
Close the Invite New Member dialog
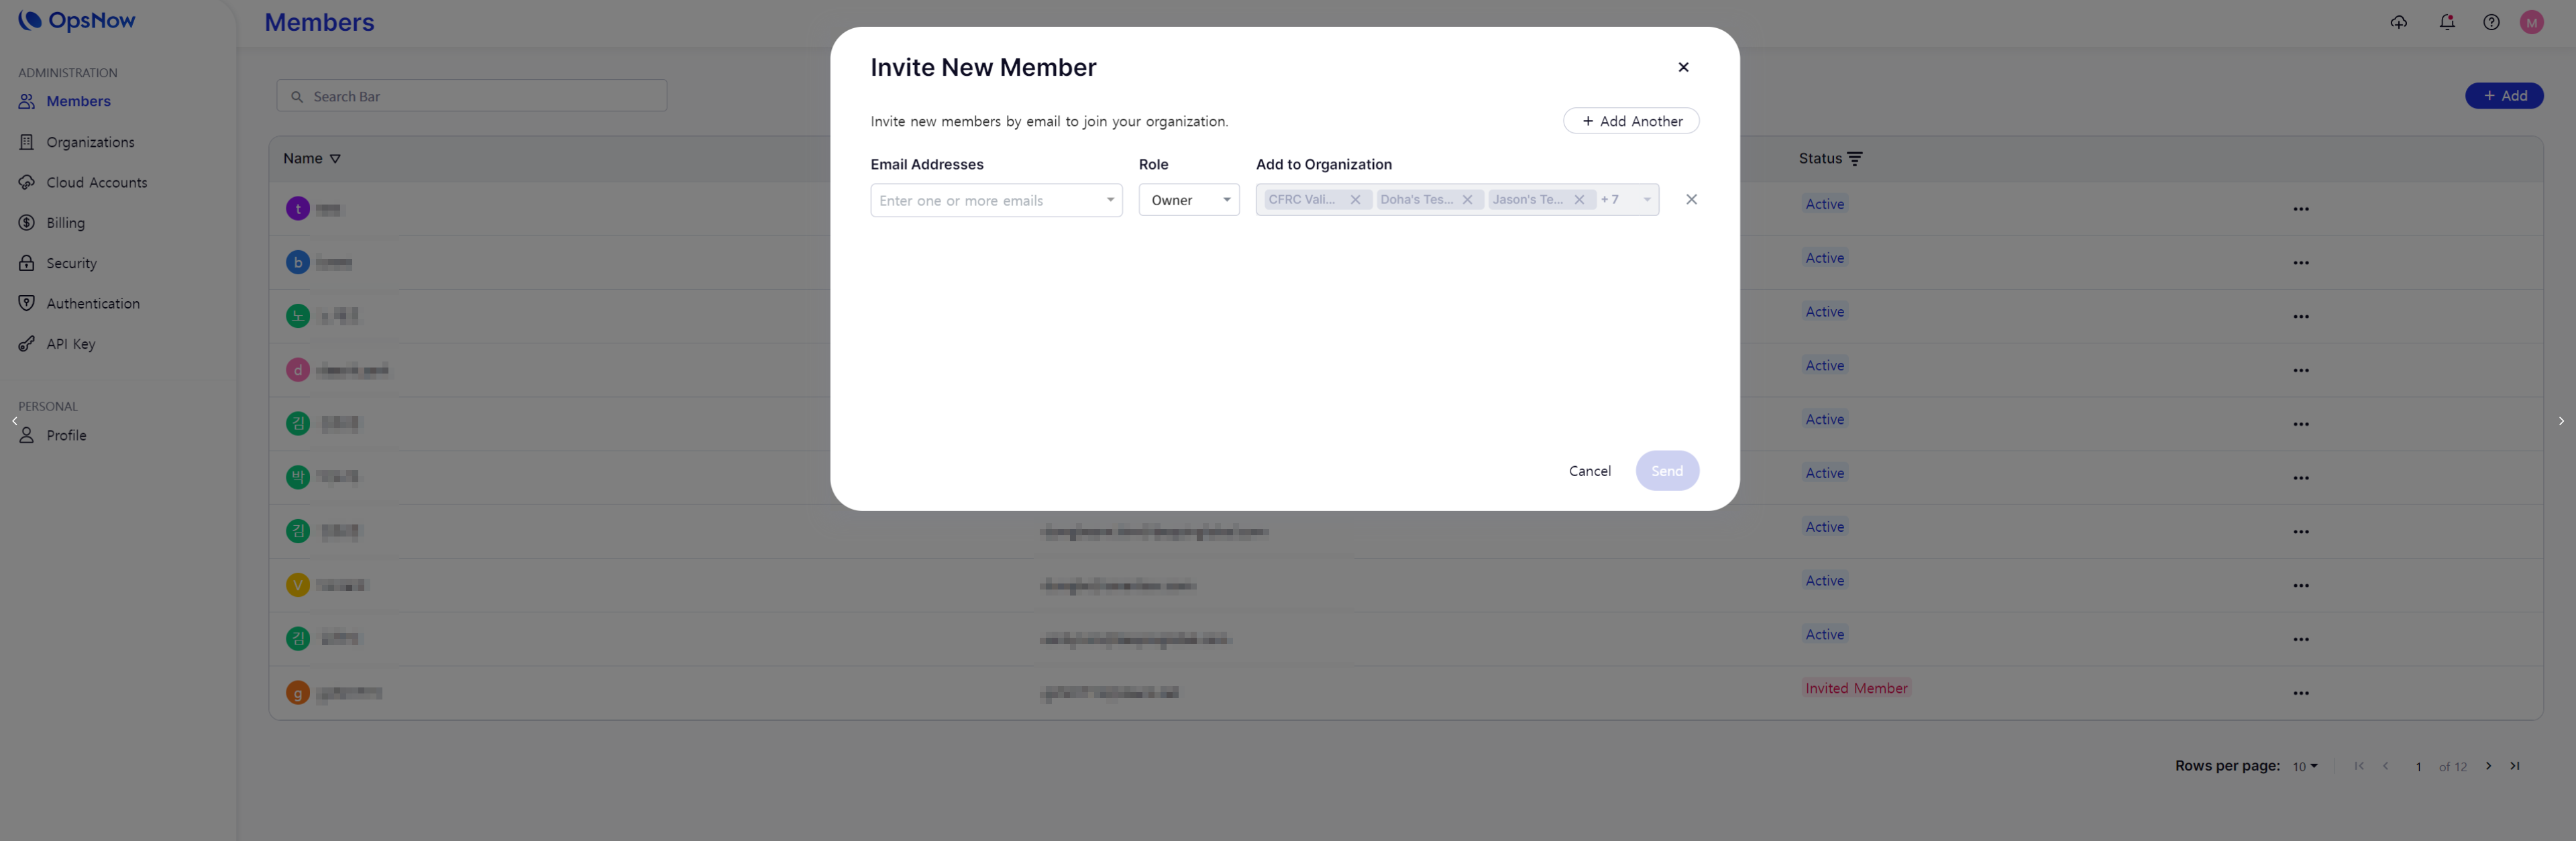pos(1683,67)
